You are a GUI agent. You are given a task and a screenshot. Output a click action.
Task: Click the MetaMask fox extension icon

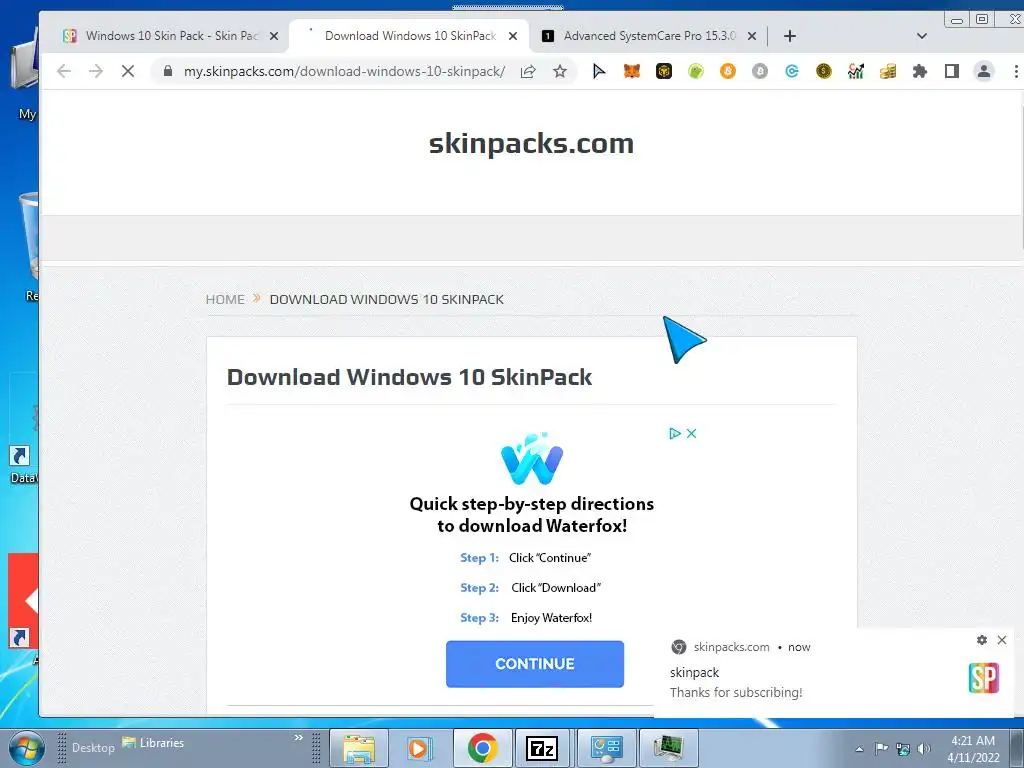tap(632, 71)
